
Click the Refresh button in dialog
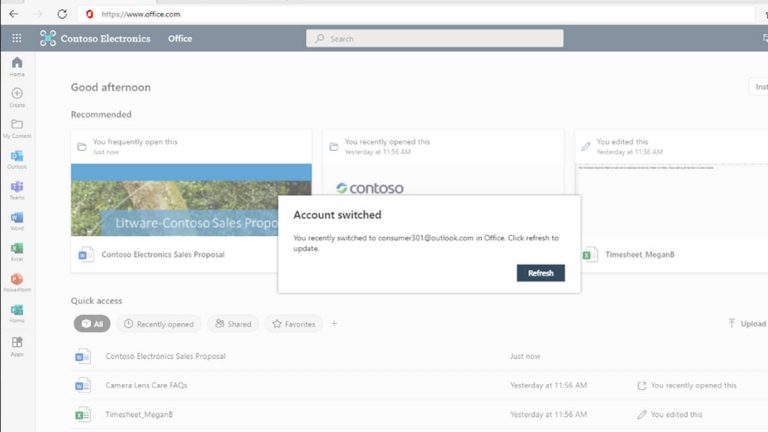(x=541, y=273)
